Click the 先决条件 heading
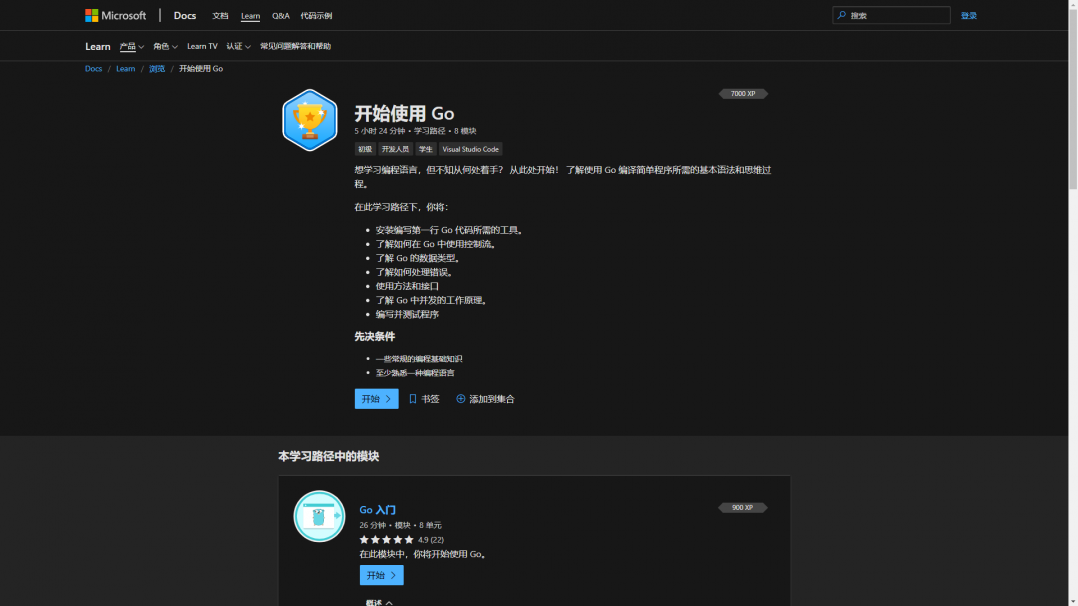The height and width of the screenshot is (606, 1078). 375,336
